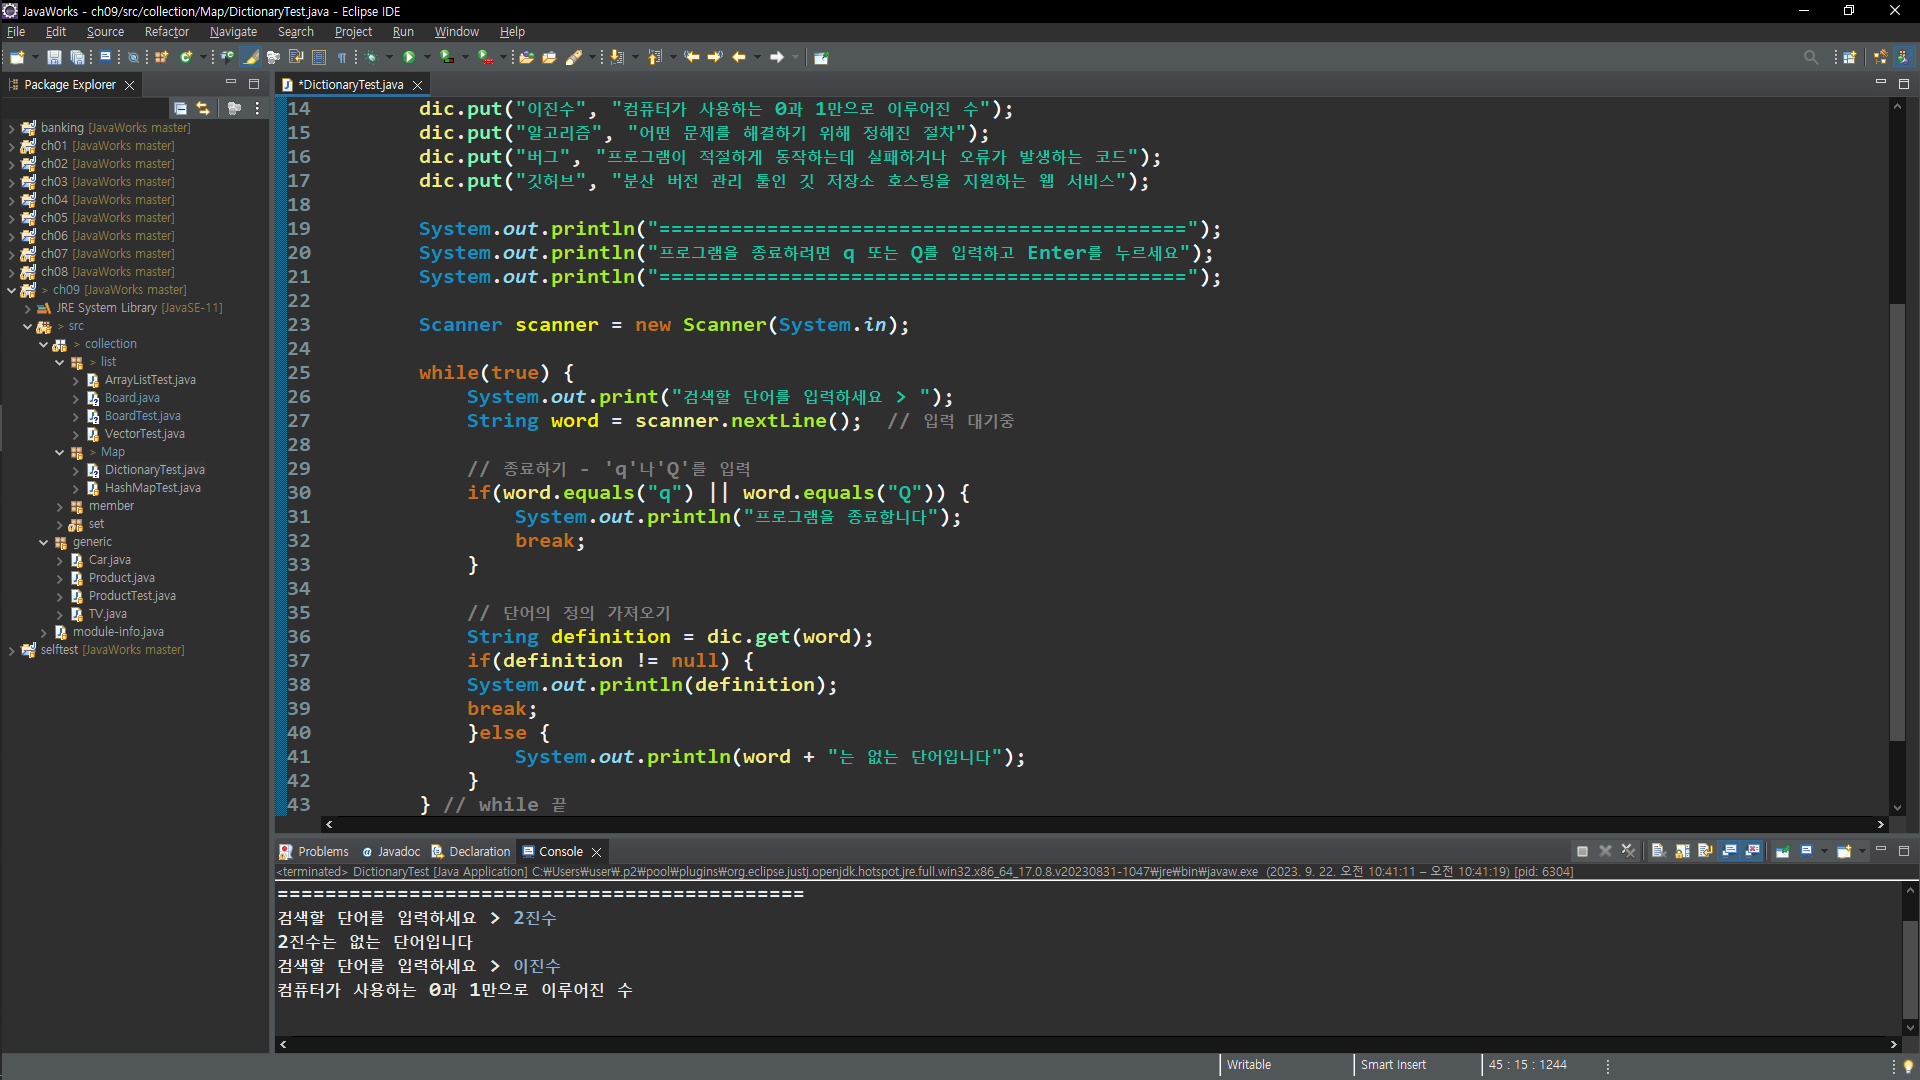The width and height of the screenshot is (1920, 1080).
Task: Close the DictionaryTest.java editor tab
Action: coord(418,85)
